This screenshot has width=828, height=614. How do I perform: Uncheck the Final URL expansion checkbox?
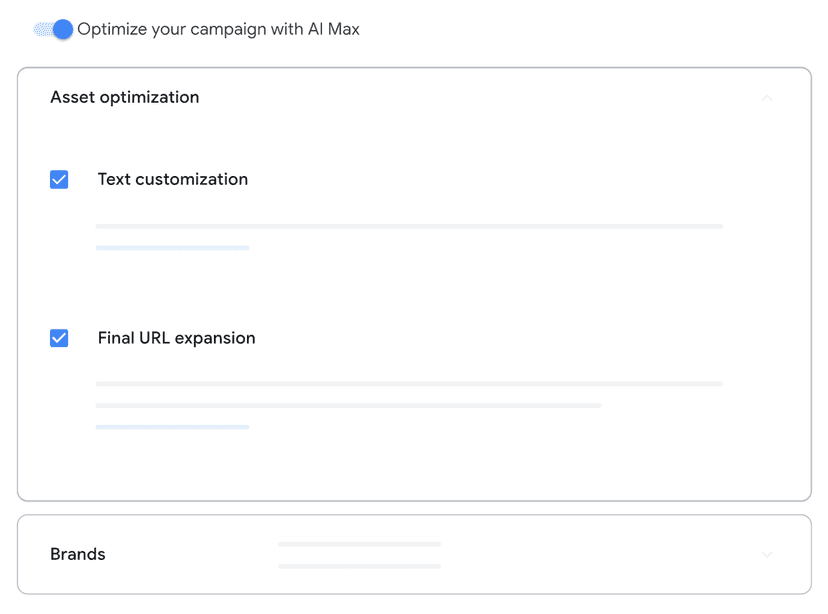pos(59,338)
